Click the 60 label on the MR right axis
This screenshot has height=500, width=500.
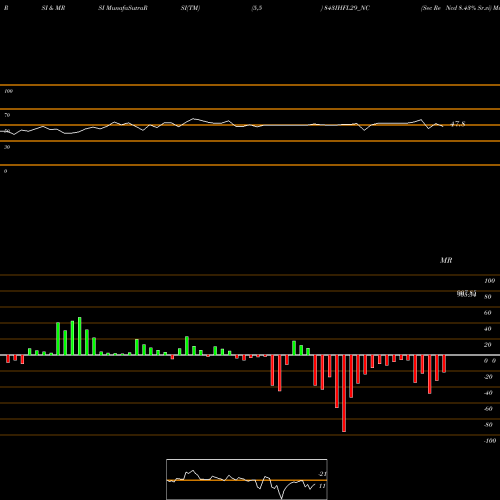pyautogui.click(x=487, y=313)
